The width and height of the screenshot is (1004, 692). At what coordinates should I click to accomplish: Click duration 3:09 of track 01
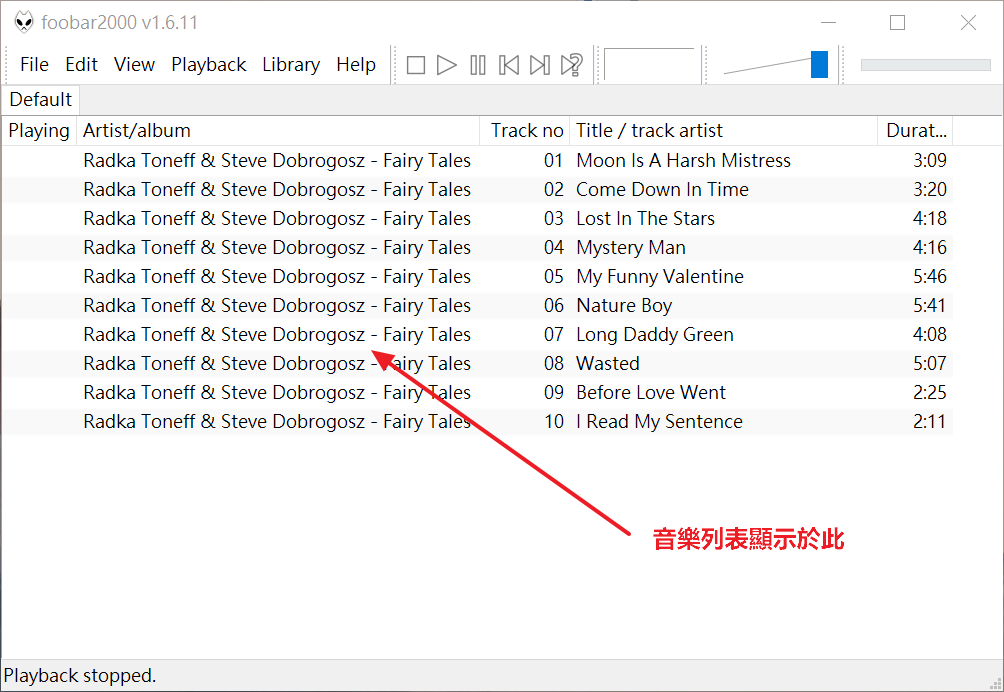[x=930, y=161]
